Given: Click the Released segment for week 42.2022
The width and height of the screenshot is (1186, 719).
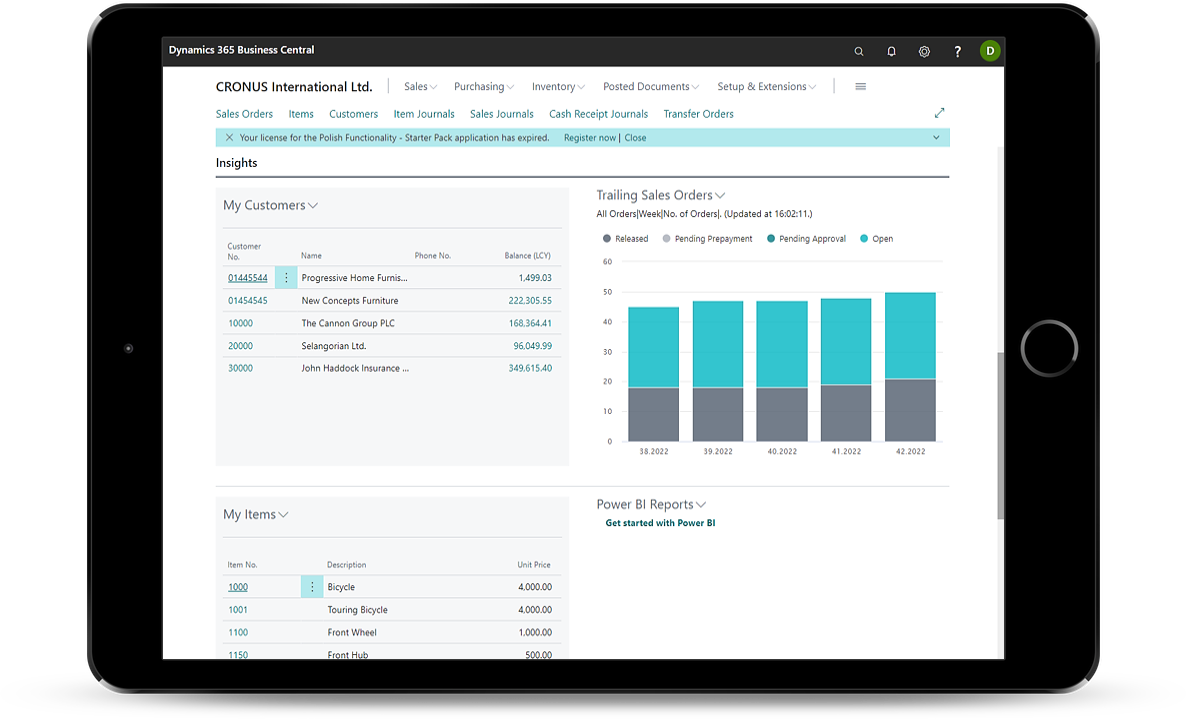Looking at the screenshot, I should pos(910,410).
